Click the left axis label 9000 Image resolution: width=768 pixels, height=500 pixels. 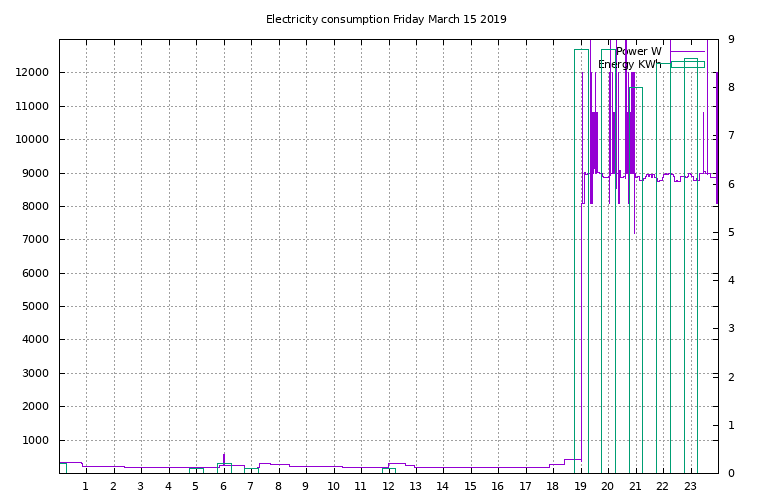(x=35, y=173)
